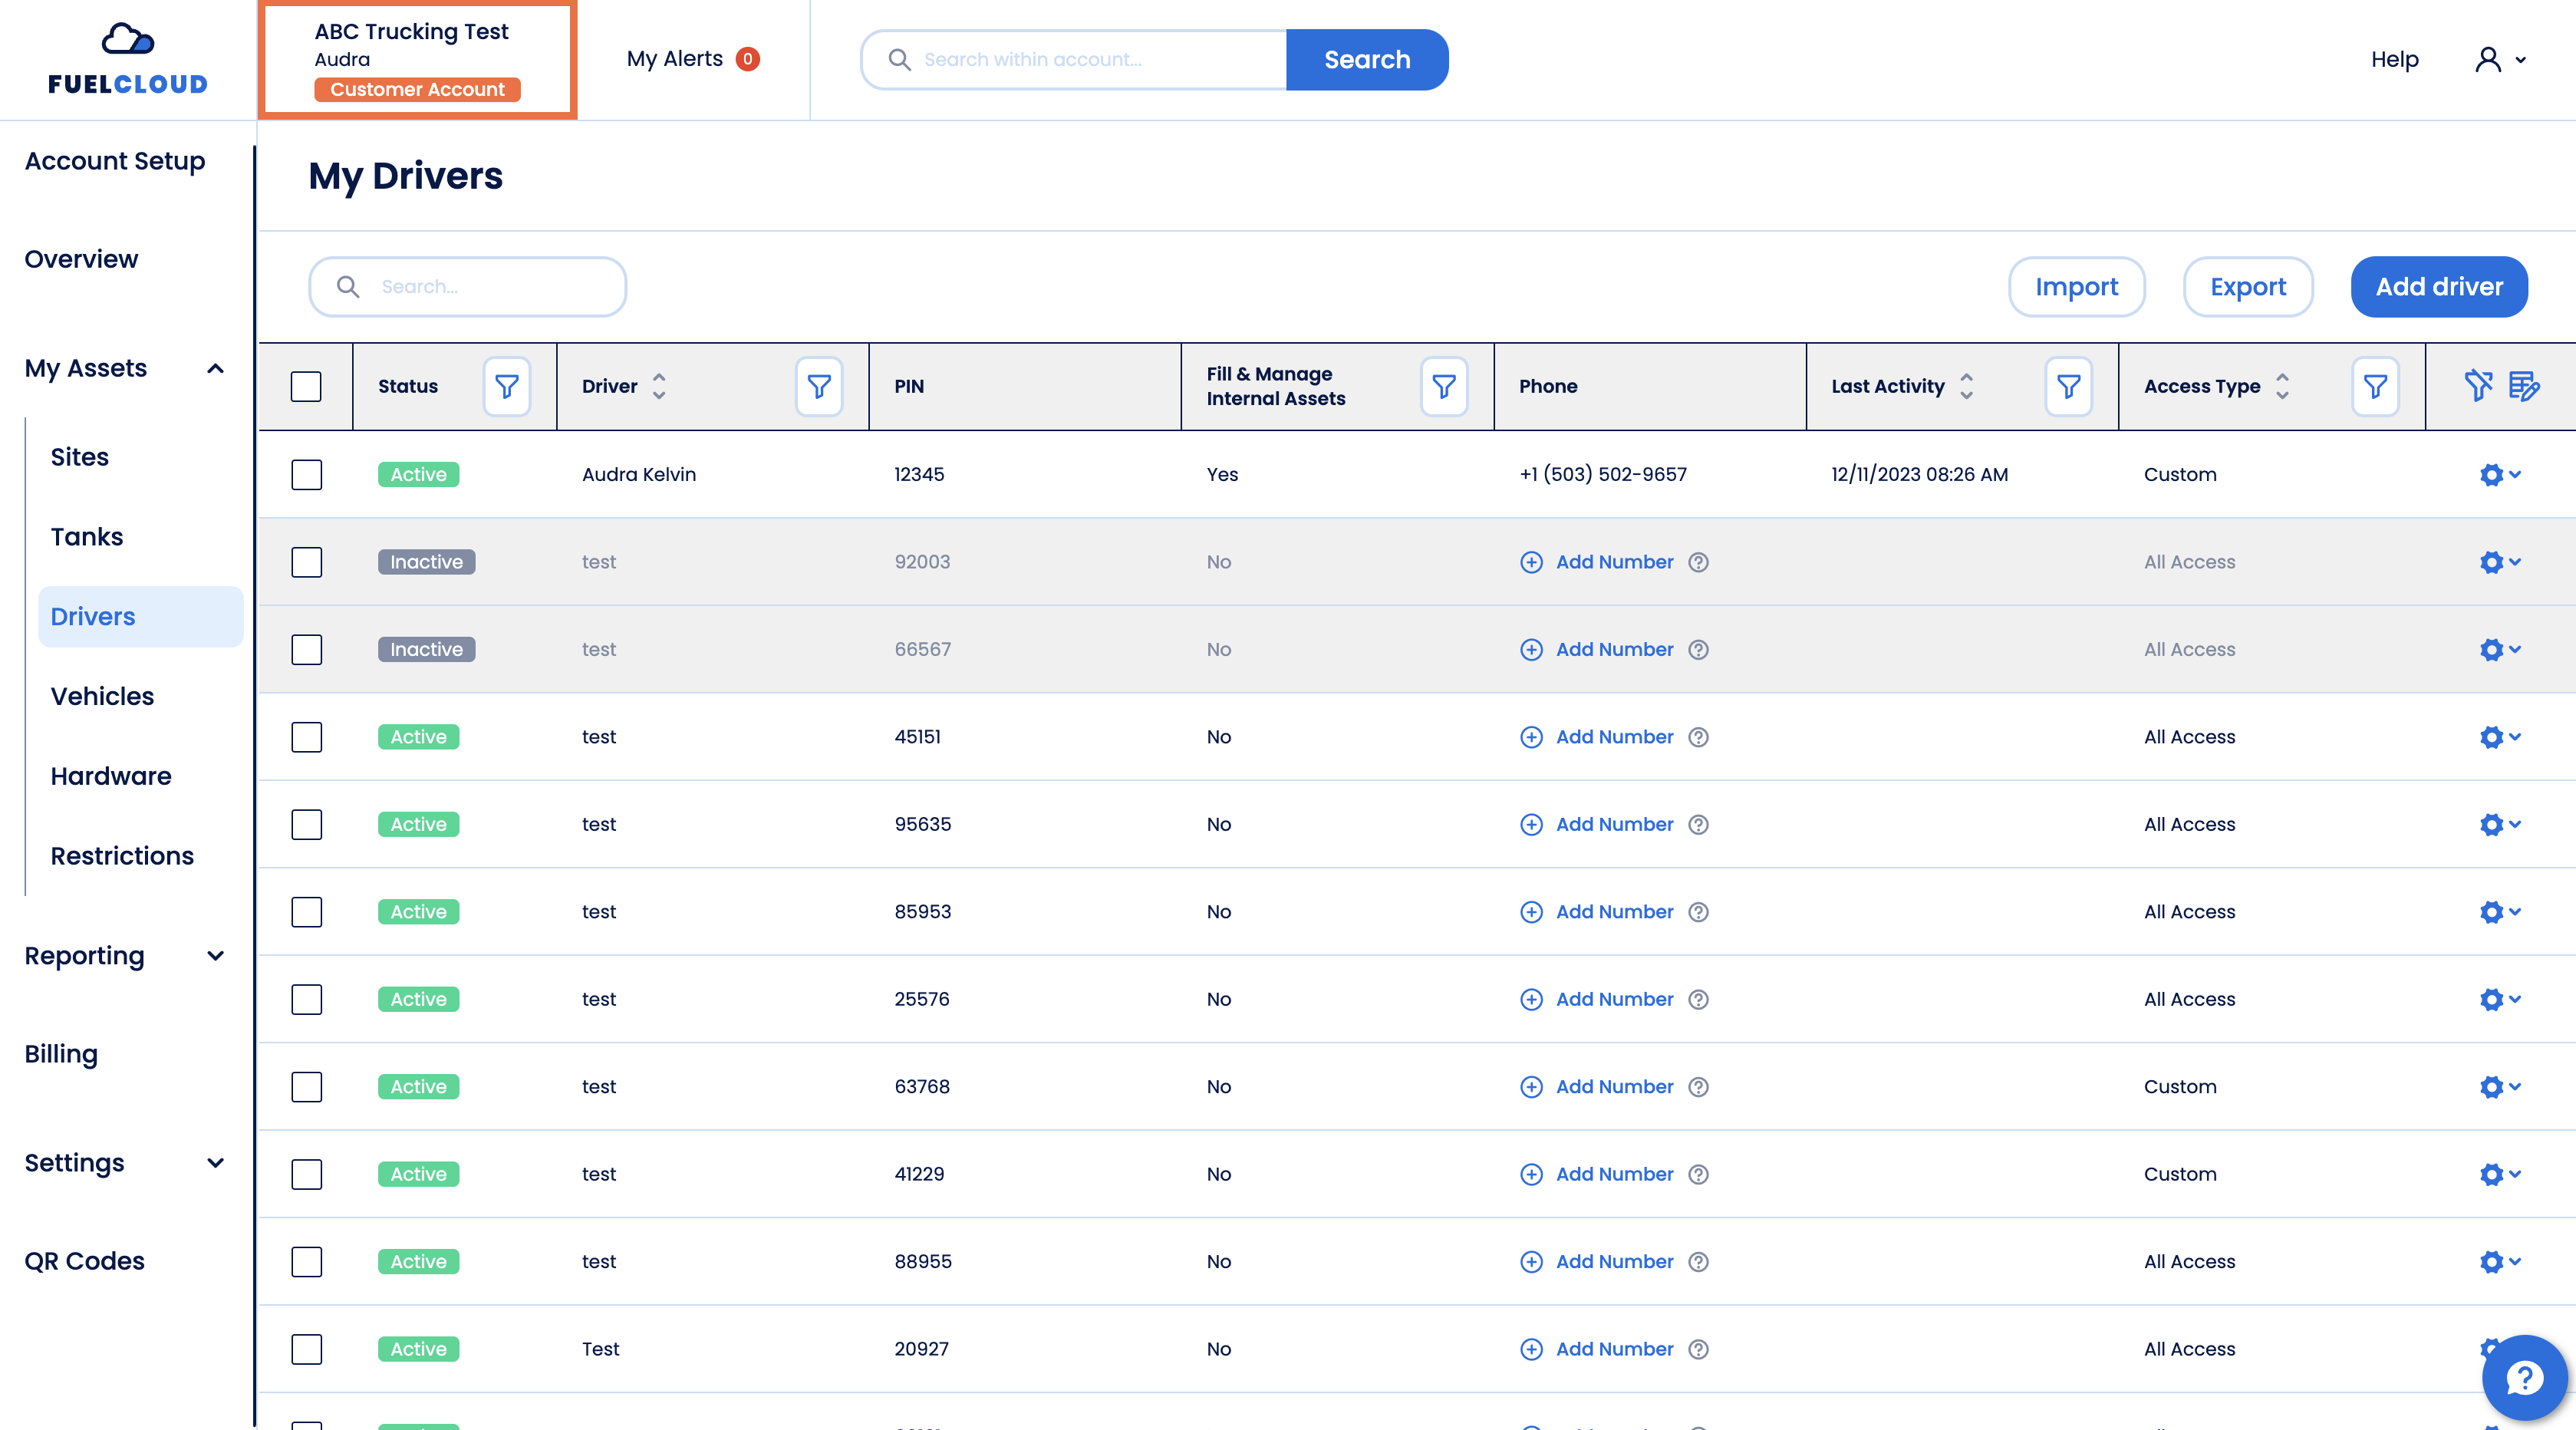This screenshot has height=1430, width=2576.
Task: Open Restrictions under My Assets
Action: pos(122,856)
